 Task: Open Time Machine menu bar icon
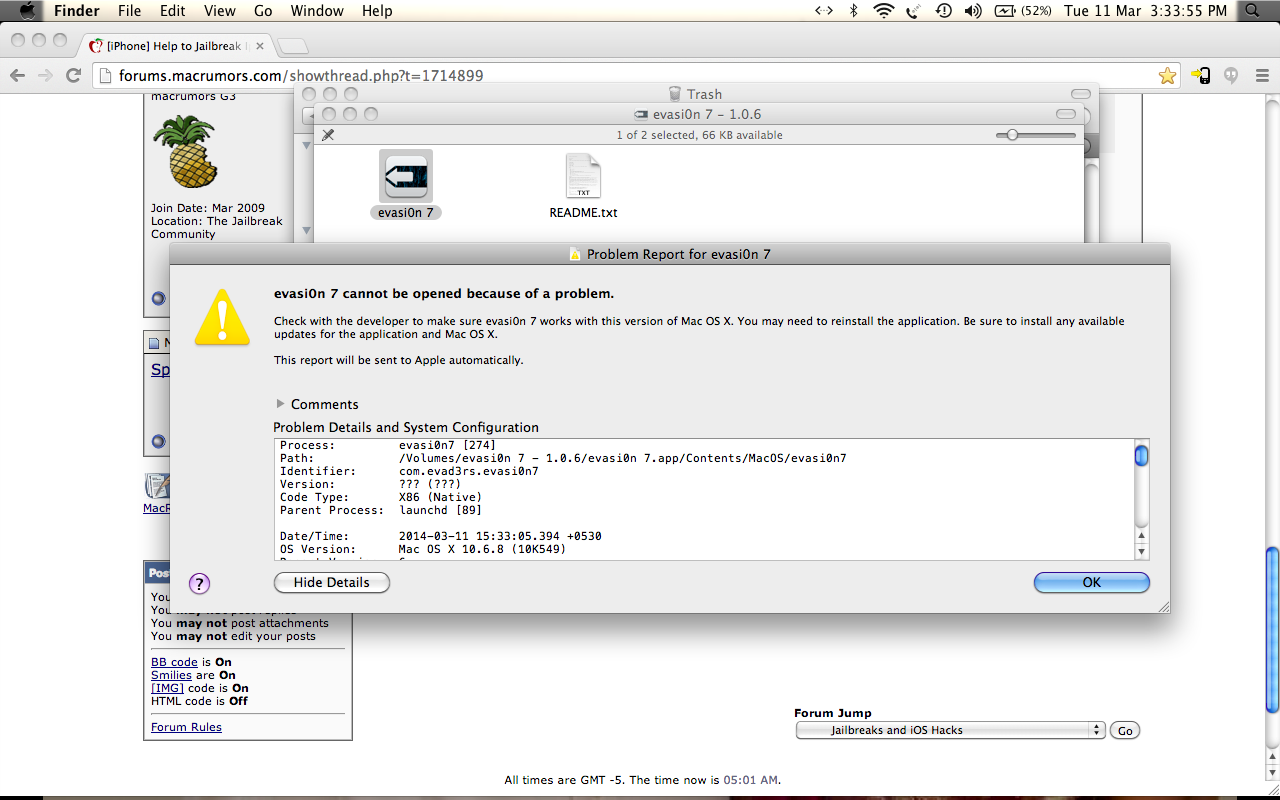coord(943,11)
